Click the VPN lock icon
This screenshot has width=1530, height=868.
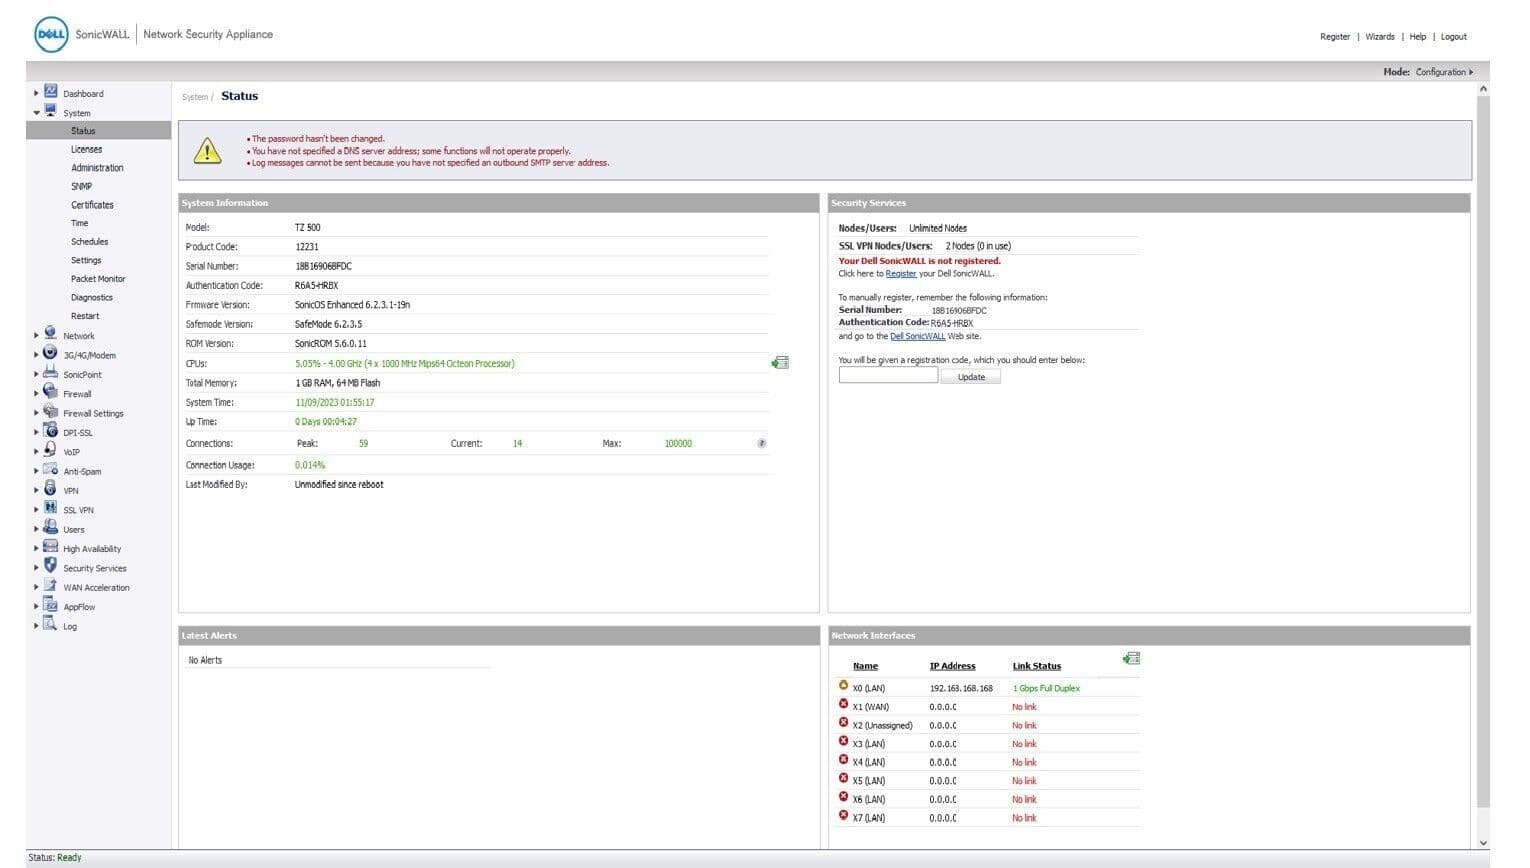click(x=51, y=490)
